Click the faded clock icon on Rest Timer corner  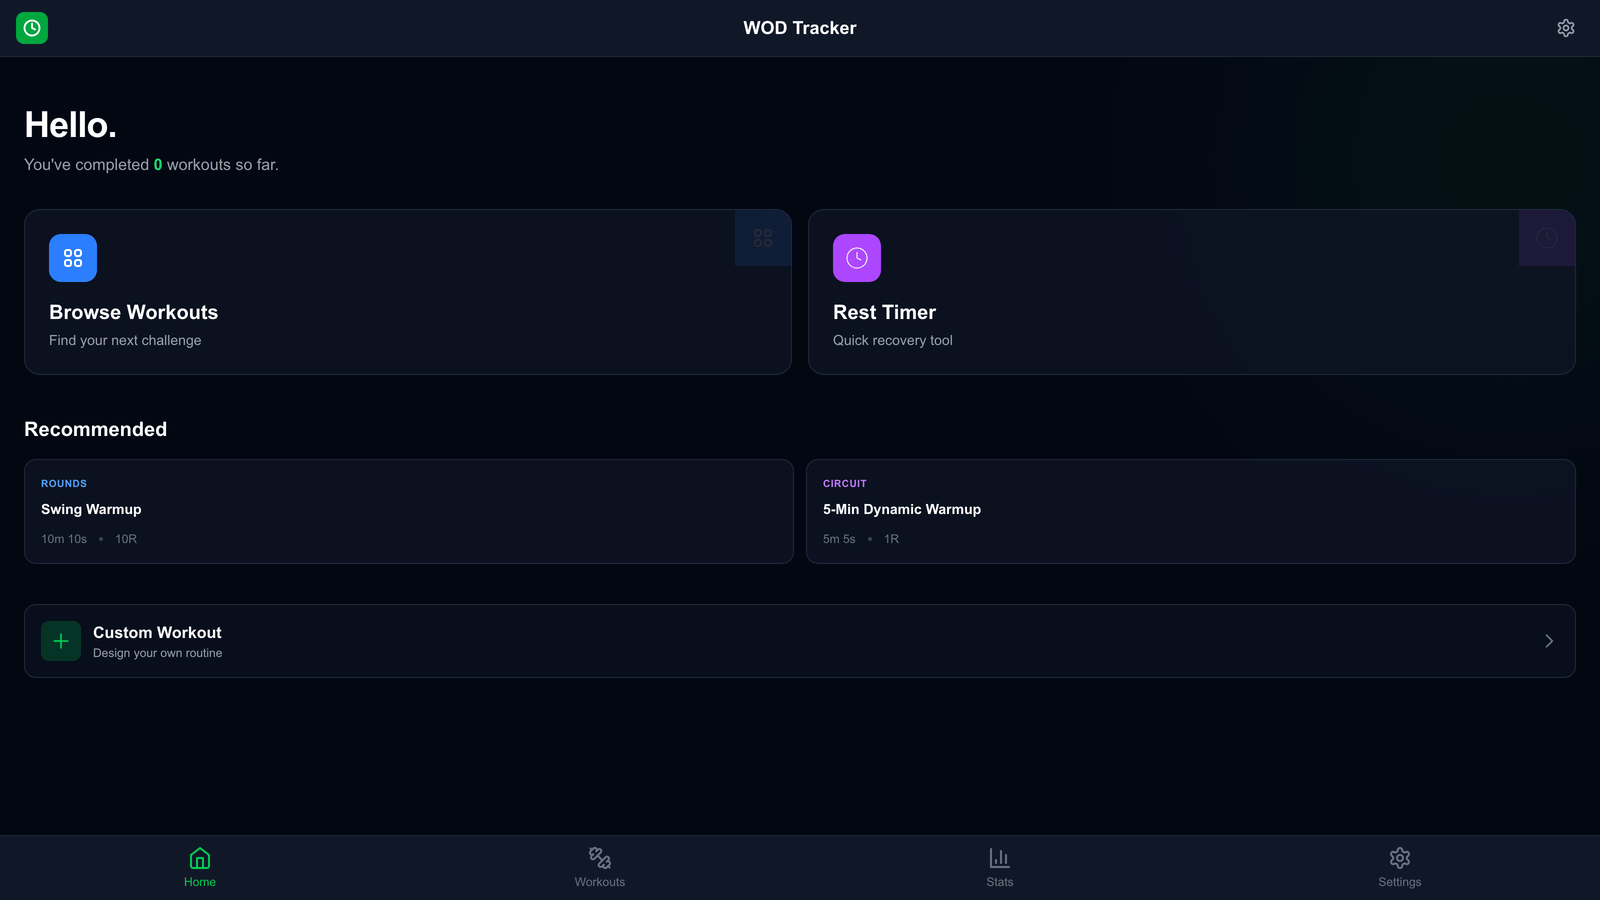coord(1547,238)
